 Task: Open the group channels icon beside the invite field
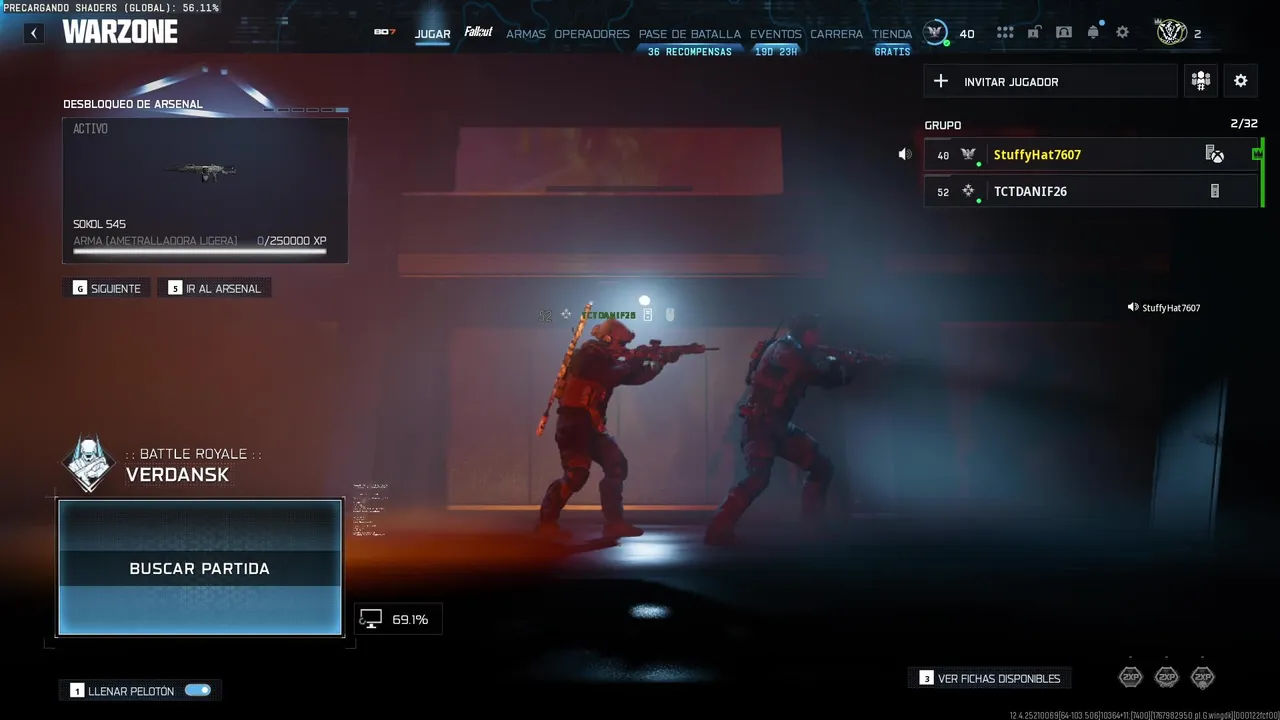1201,81
